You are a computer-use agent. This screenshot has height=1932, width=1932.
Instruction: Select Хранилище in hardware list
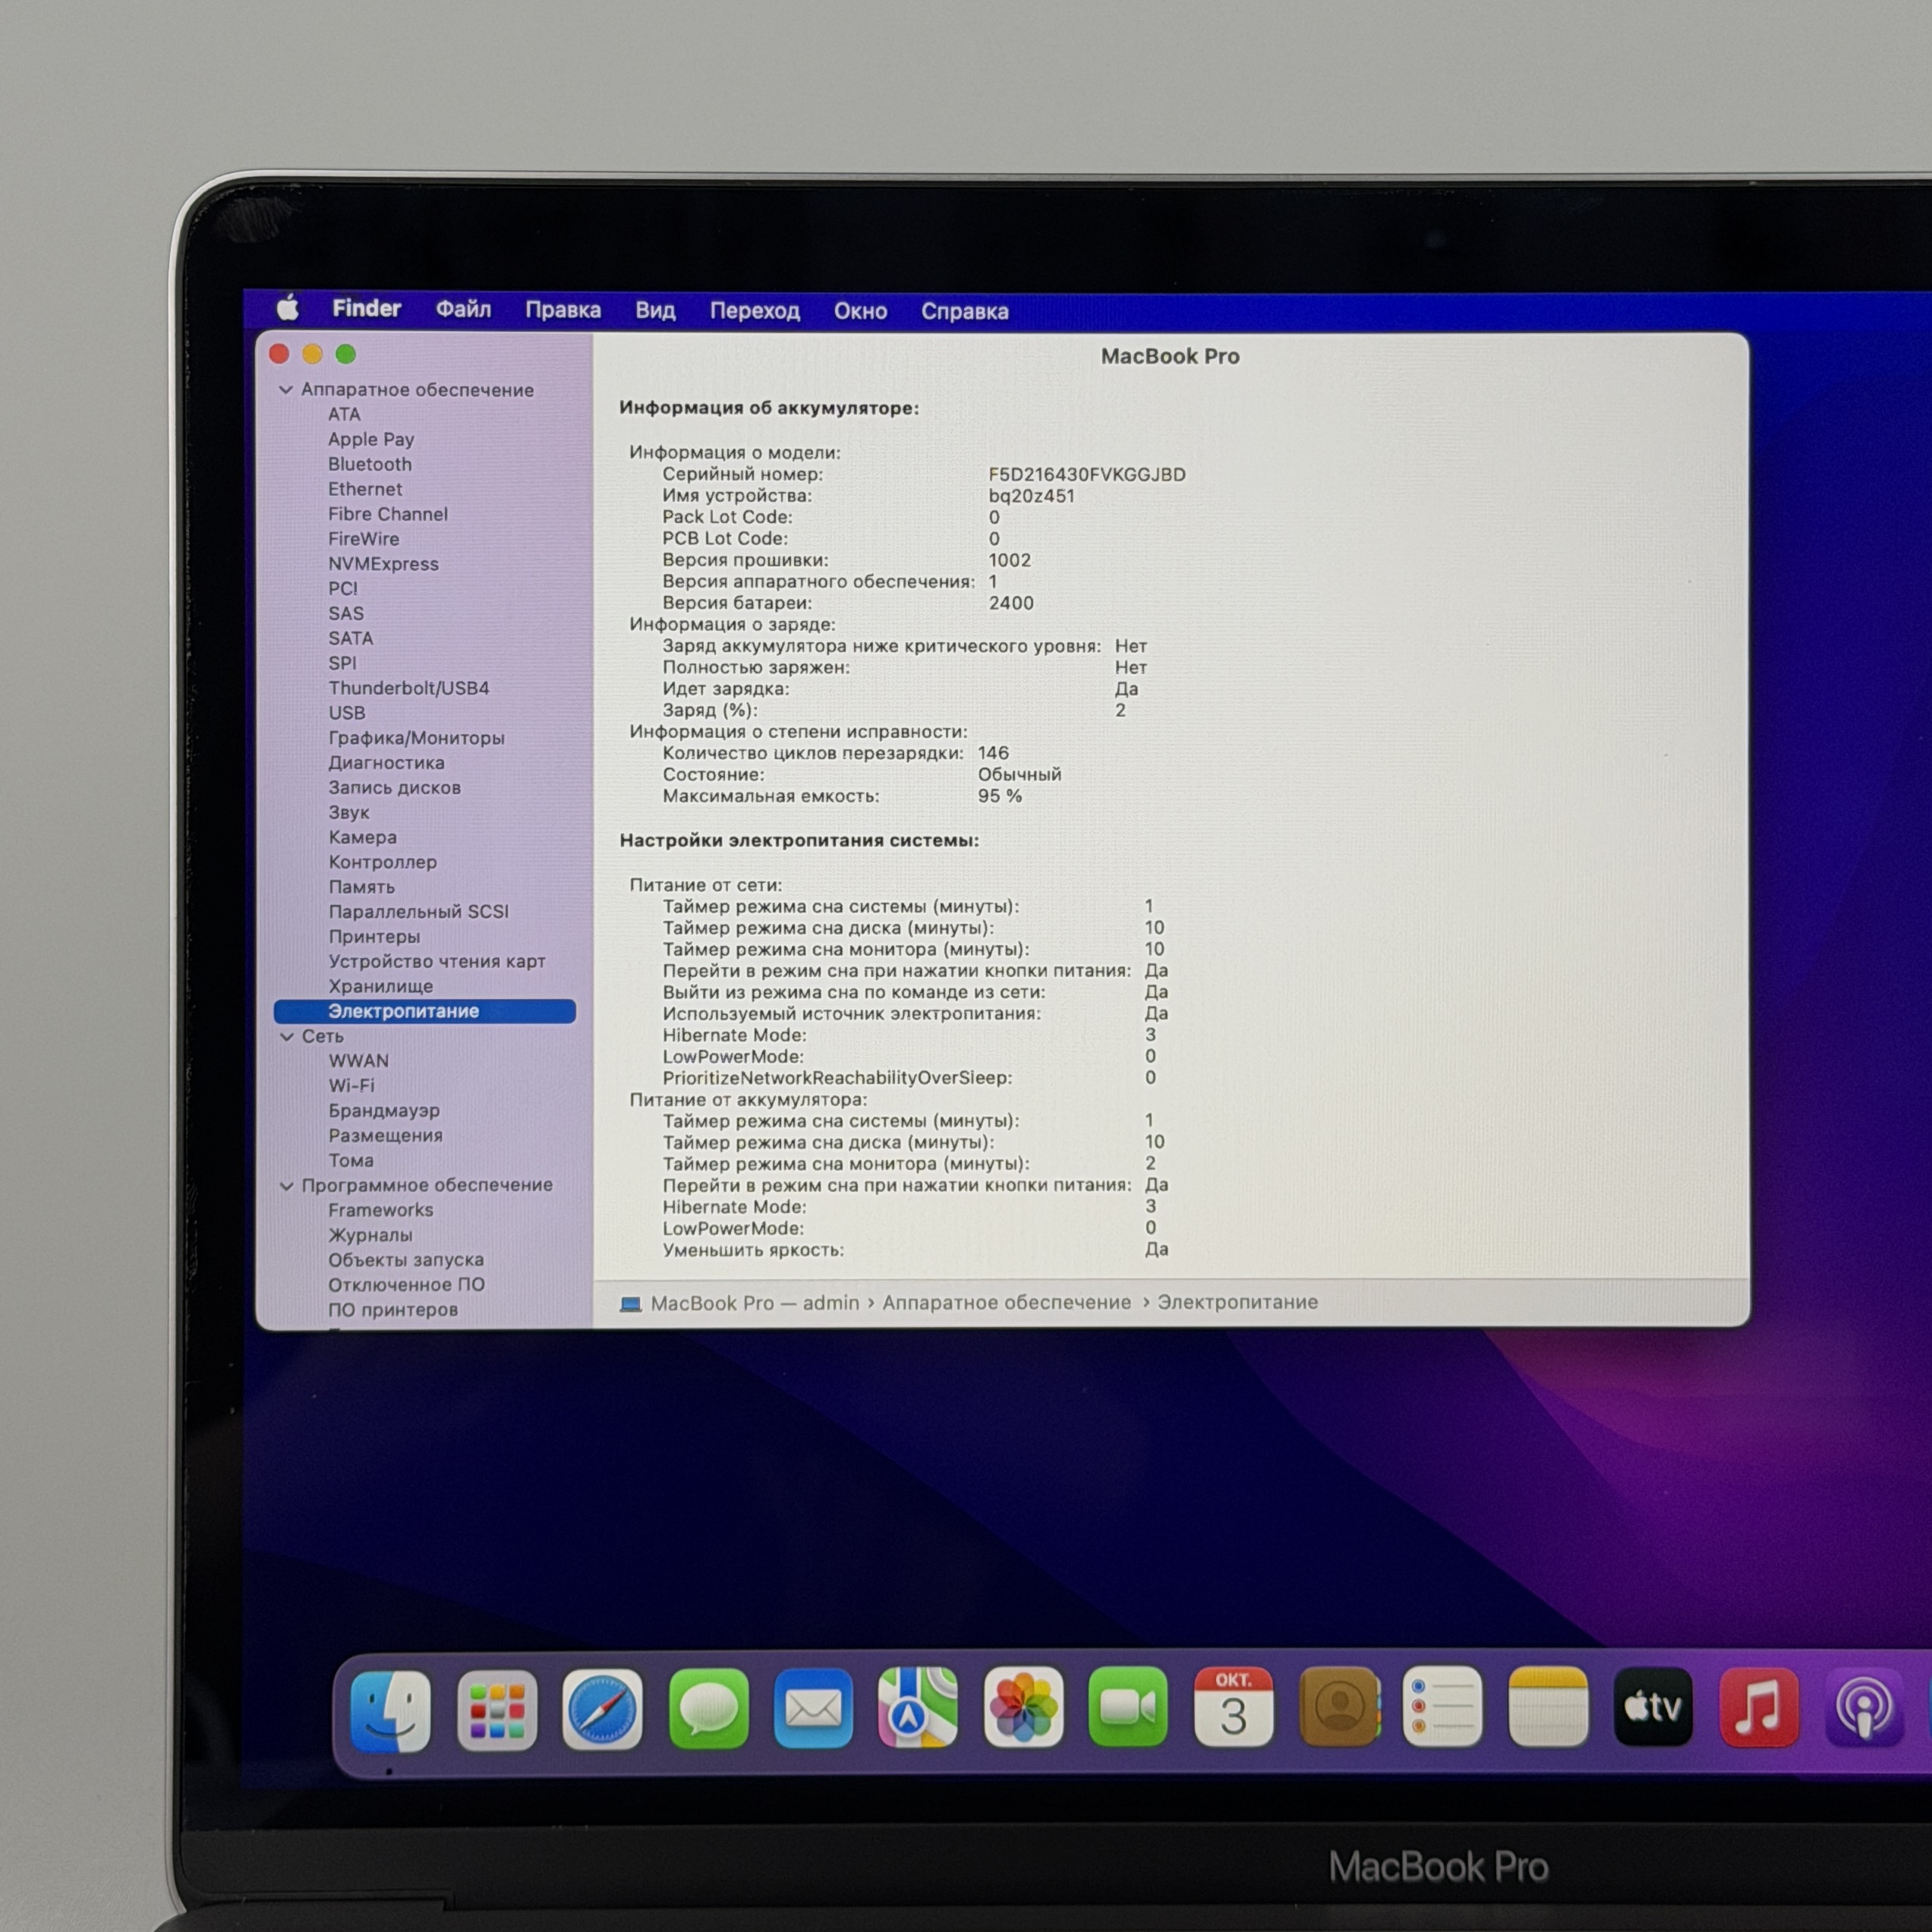coord(380,986)
